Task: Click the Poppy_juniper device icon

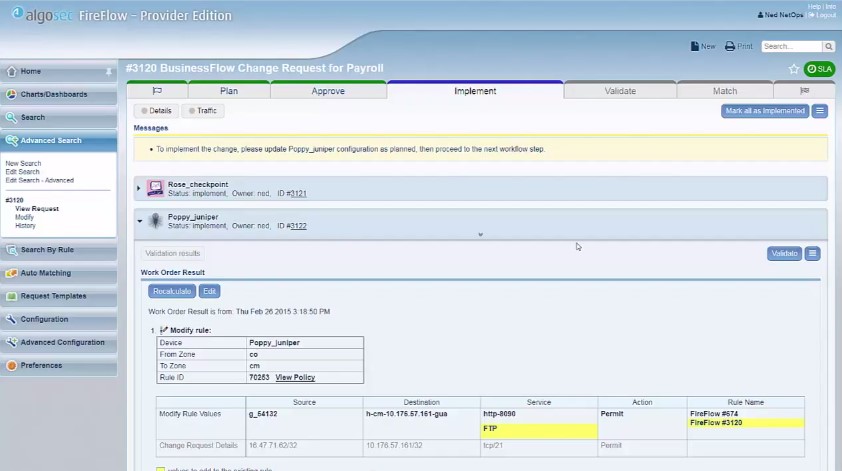Action: (x=155, y=221)
